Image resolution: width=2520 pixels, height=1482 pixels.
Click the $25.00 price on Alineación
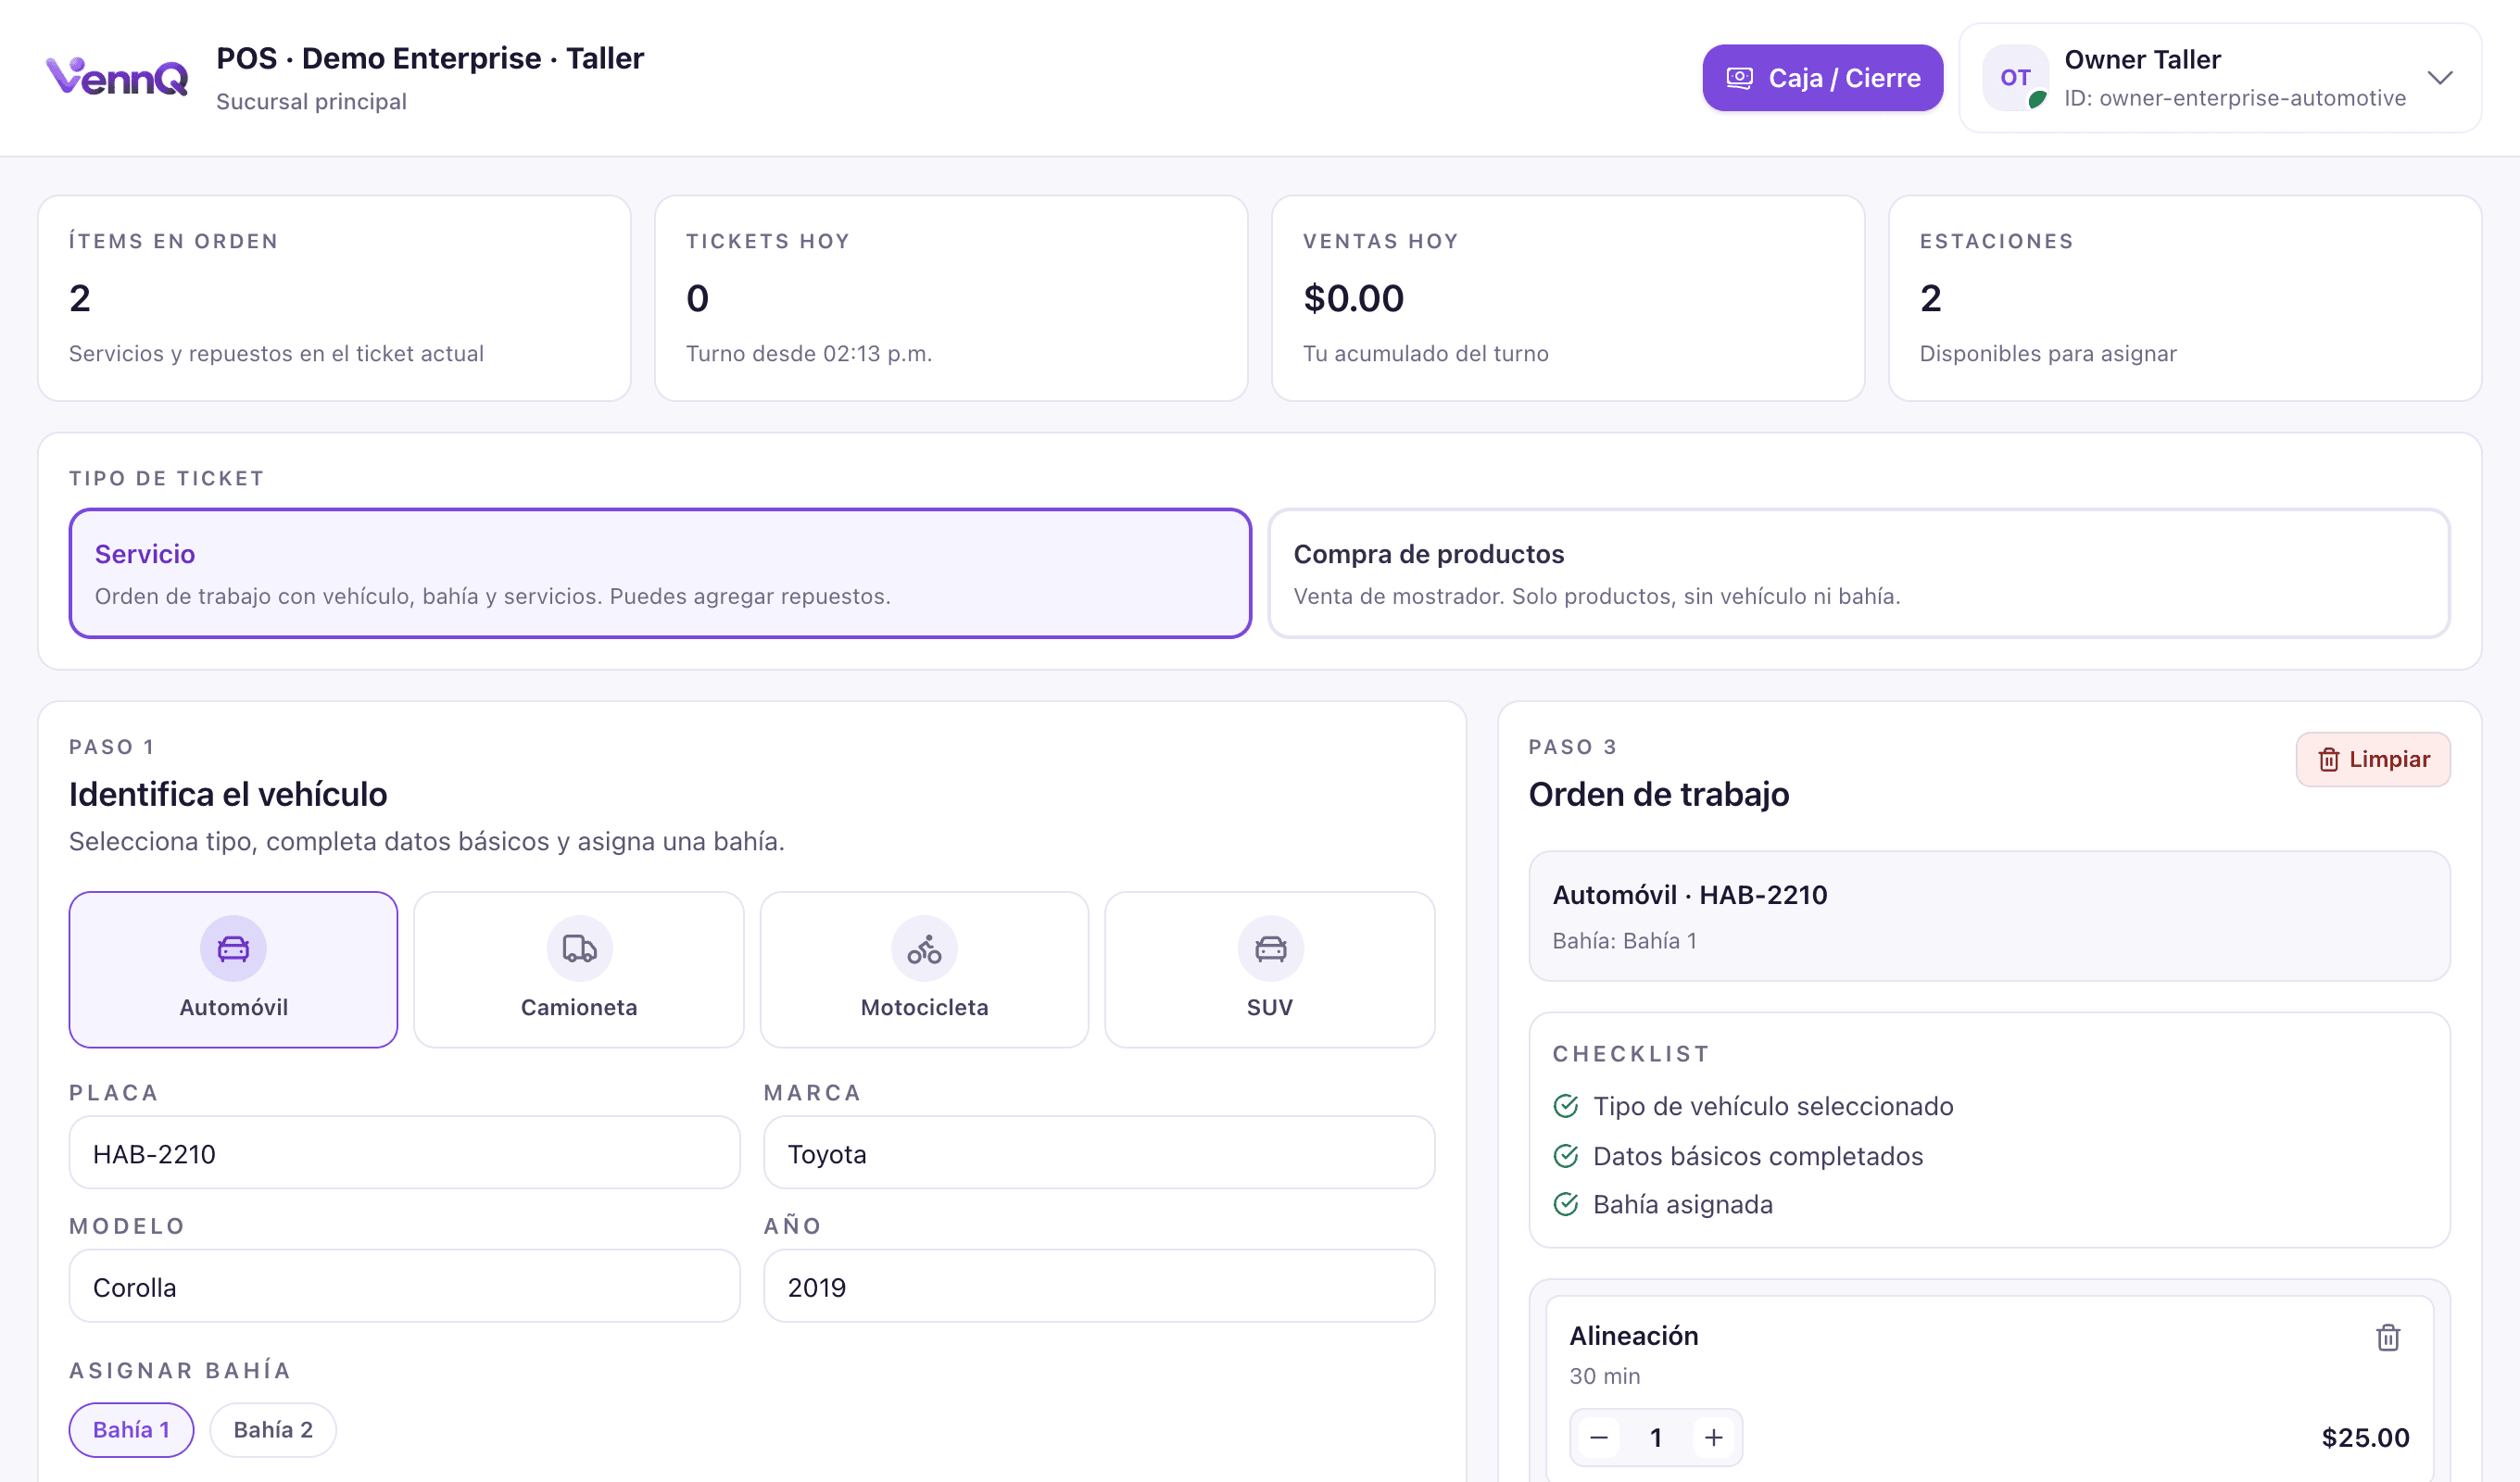pyautogui.click(x=2365, y=1437)
